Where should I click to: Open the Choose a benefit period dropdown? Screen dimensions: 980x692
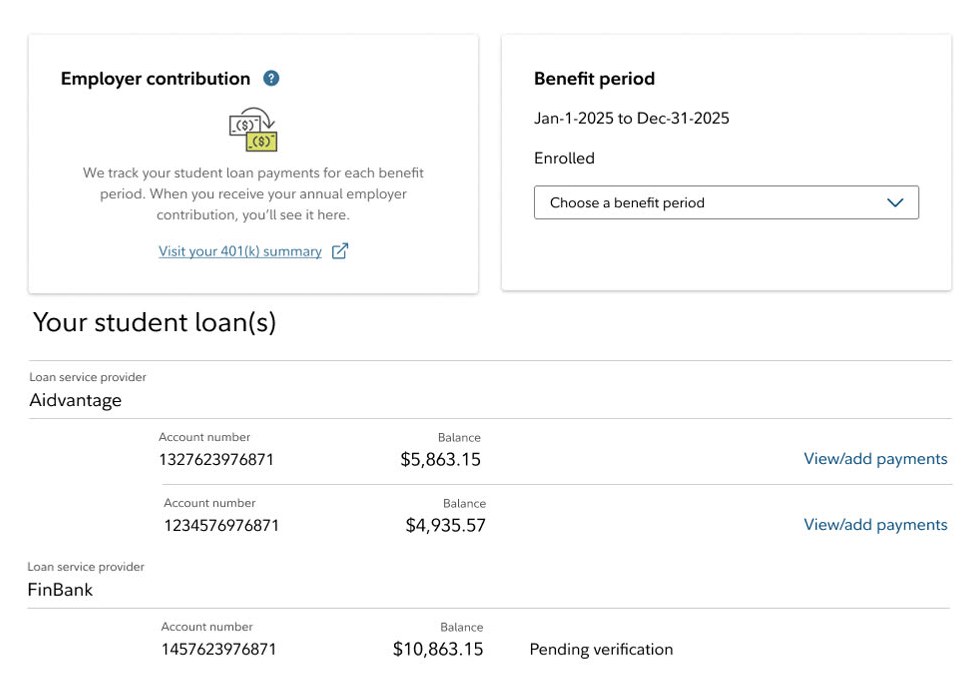pyautogui.click(x=726, y=203)
